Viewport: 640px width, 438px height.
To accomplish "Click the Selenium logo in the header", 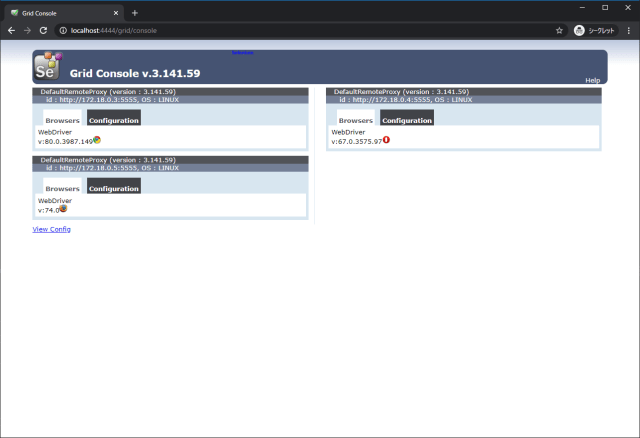I will (48, 66).
